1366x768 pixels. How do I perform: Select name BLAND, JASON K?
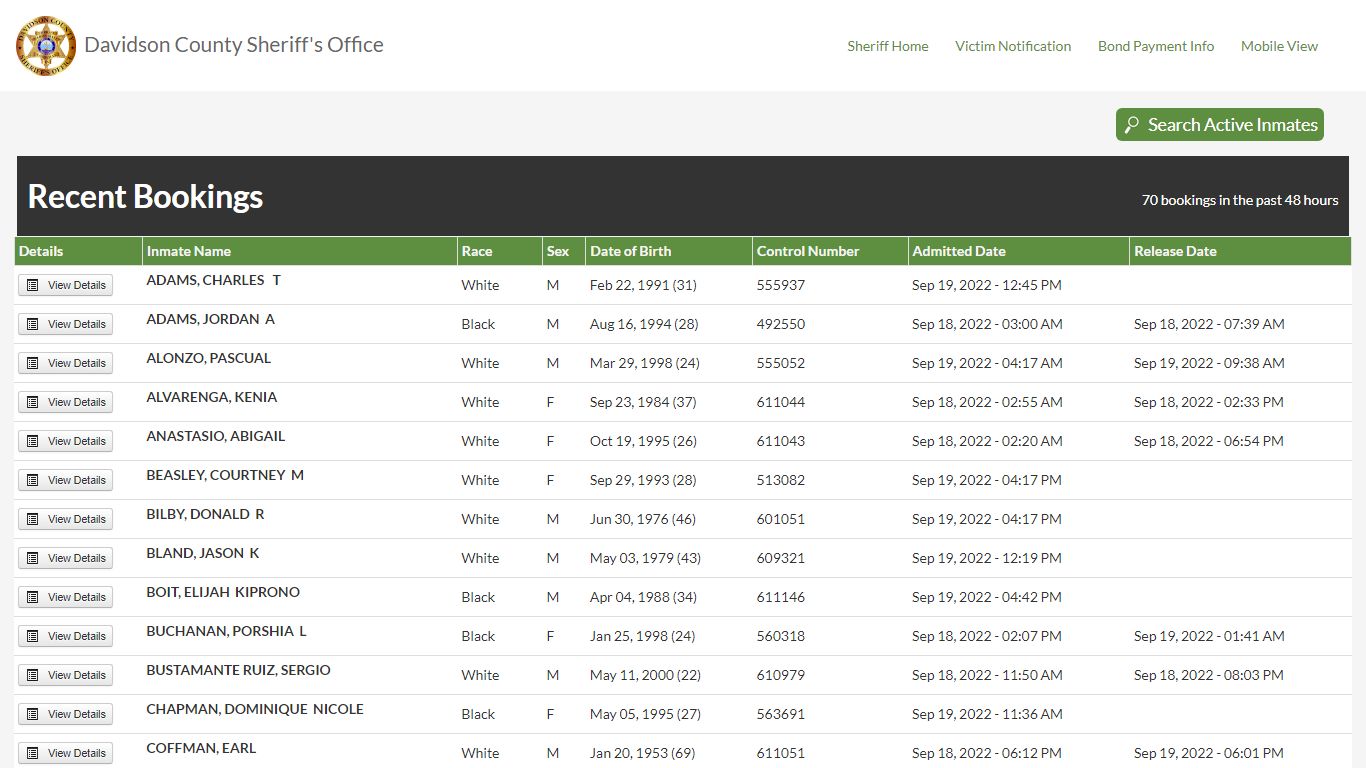203,553
